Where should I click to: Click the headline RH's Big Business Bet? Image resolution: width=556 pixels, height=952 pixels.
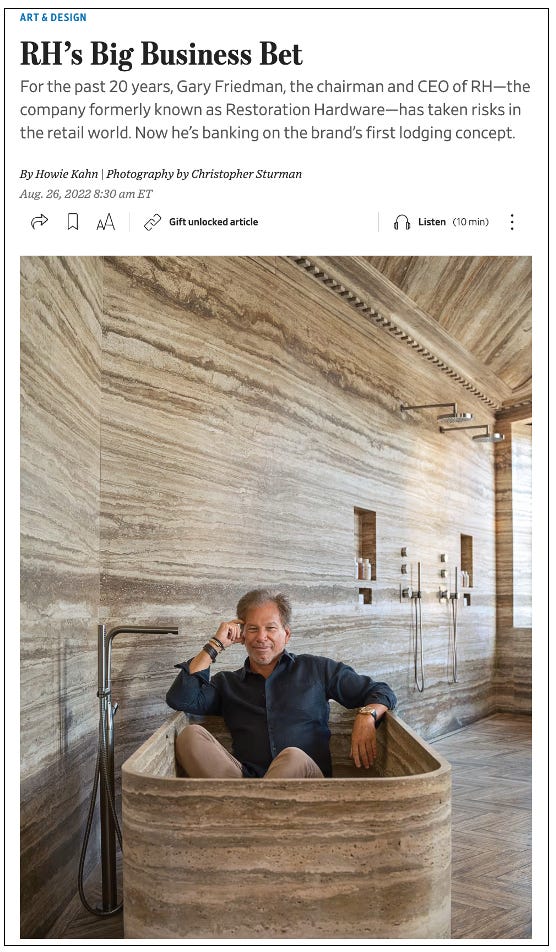[x=161, y=53]
